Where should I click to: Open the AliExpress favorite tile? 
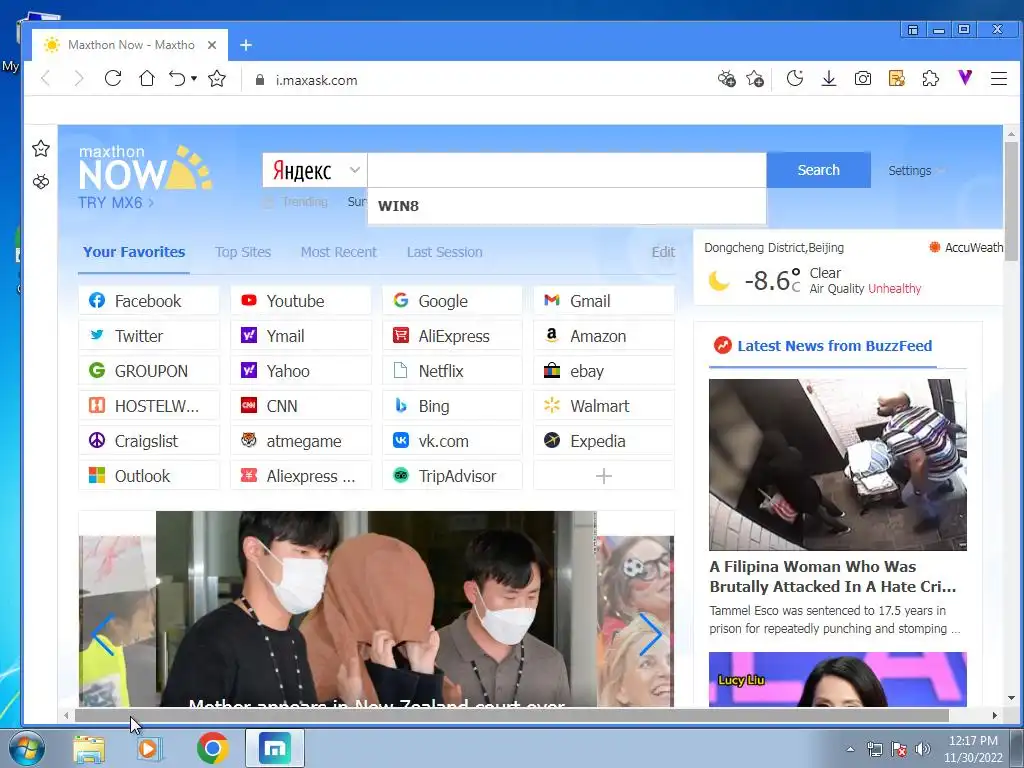pos(453,336)
